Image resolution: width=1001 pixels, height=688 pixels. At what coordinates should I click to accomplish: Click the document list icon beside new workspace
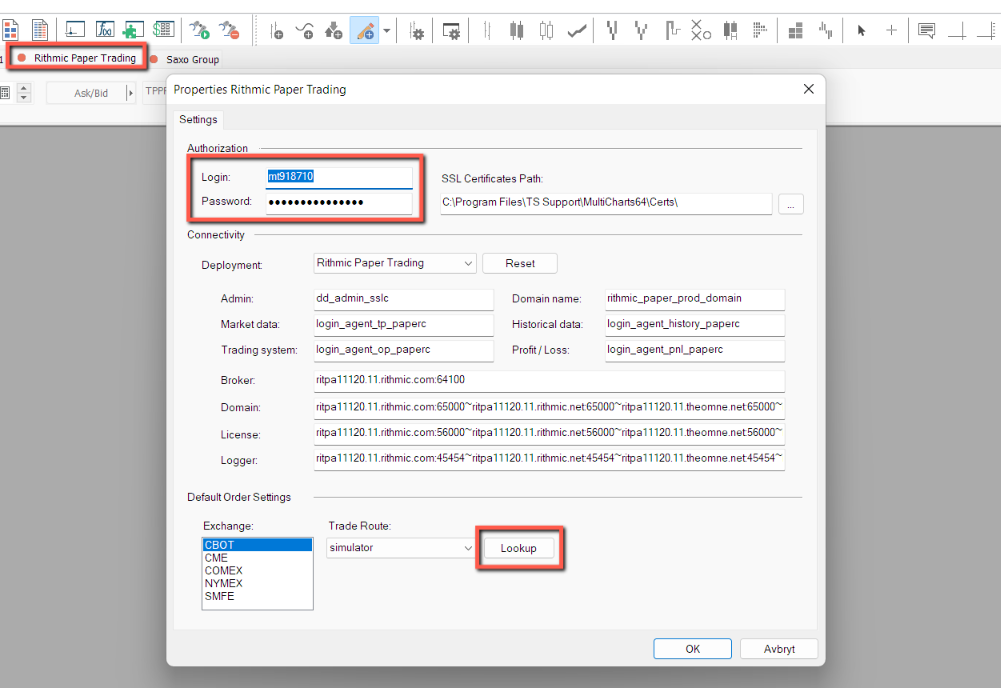click(x=40, y=30)
